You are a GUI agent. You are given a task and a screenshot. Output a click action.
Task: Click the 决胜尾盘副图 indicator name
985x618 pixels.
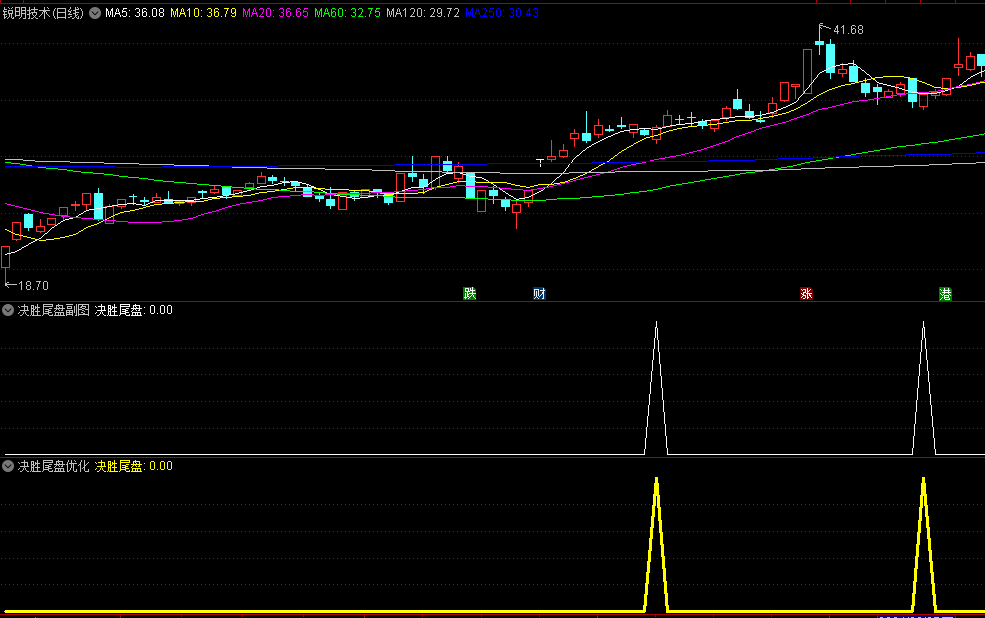point(54,310)
